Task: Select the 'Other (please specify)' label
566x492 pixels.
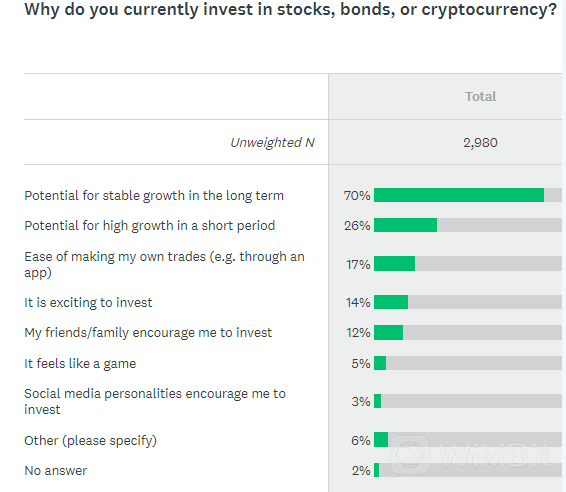Action: pos(91,440)
